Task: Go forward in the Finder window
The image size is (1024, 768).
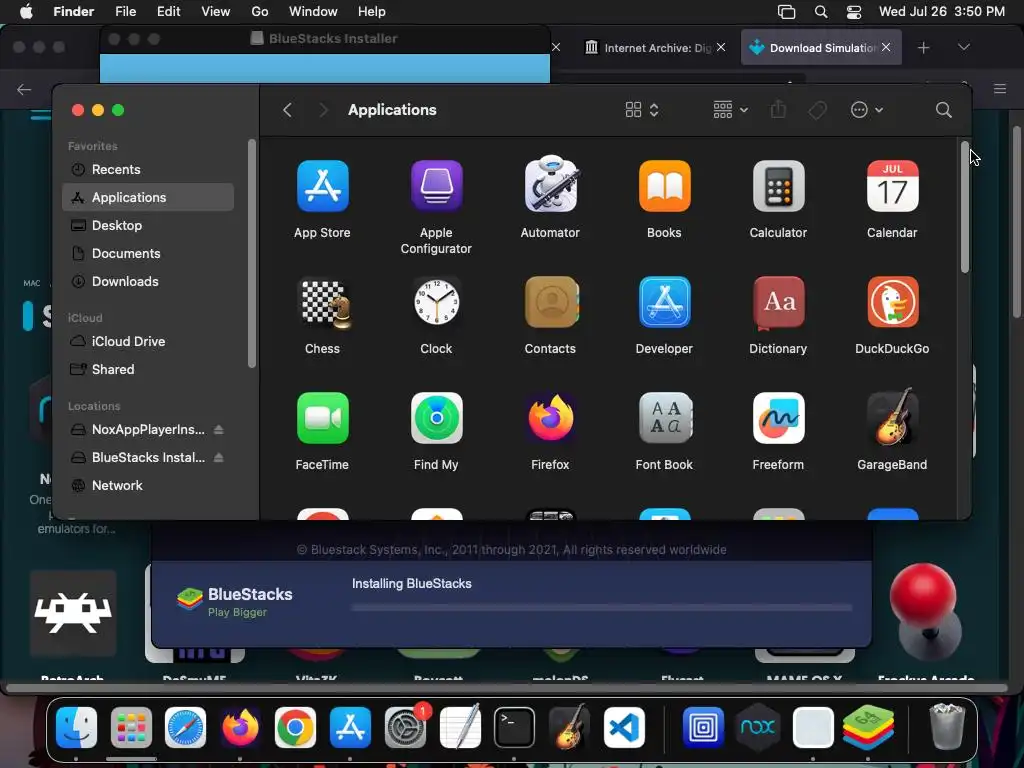Action: coord(323,110)
